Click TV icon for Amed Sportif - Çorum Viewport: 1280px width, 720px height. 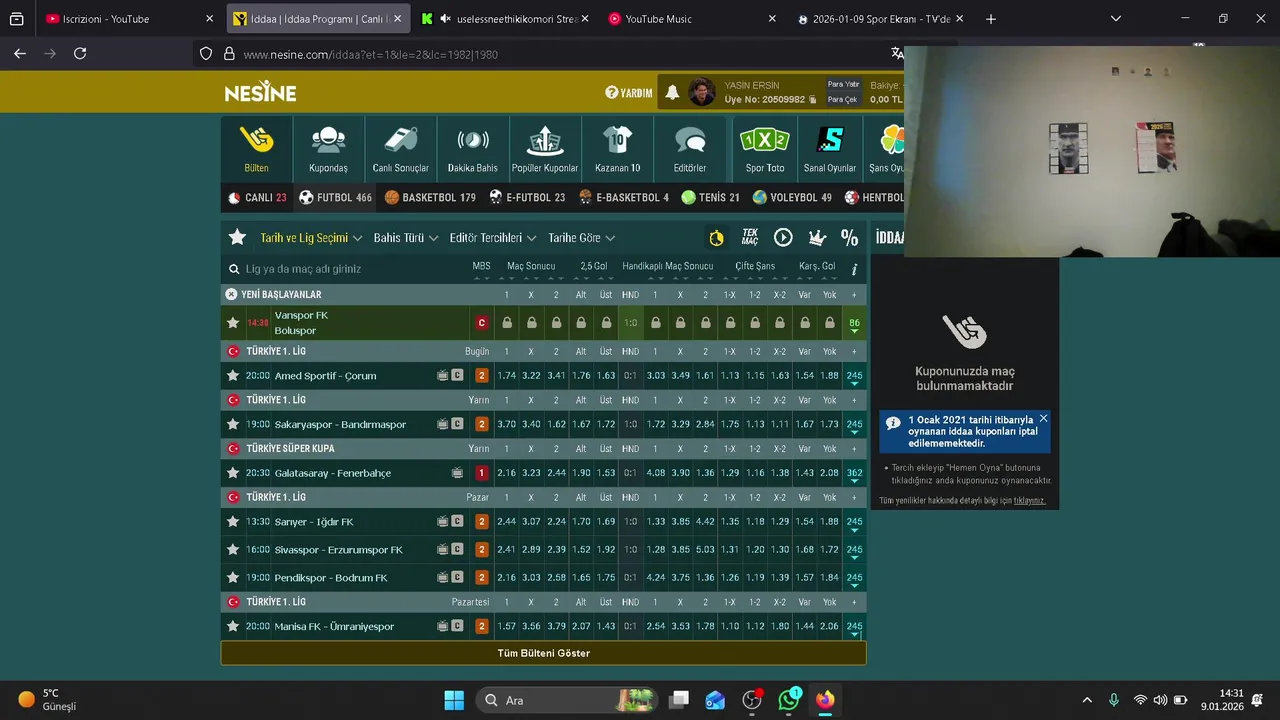(442, 376)
